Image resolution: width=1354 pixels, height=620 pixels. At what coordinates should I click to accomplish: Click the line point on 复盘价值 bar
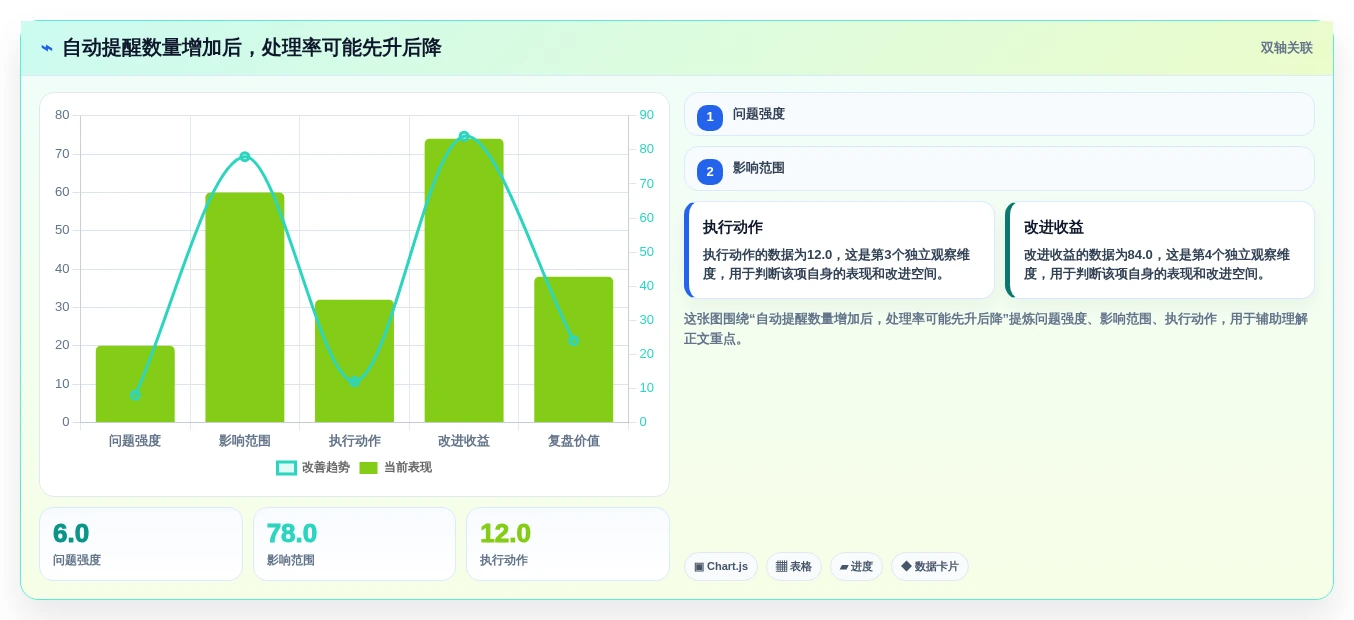(574, 340)
